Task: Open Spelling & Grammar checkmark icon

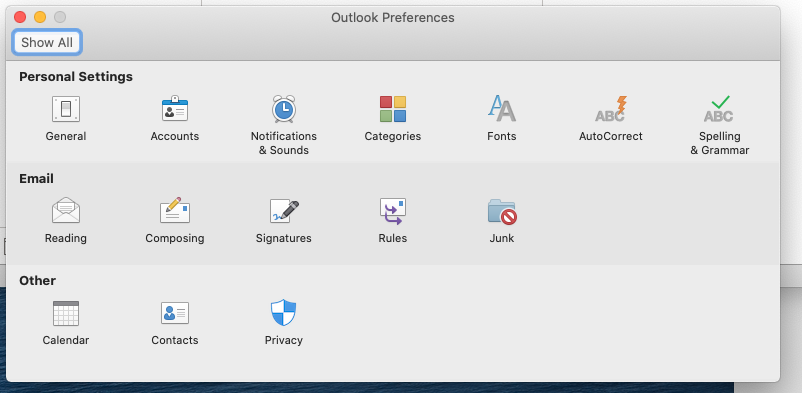Action: tap(719, 109)
